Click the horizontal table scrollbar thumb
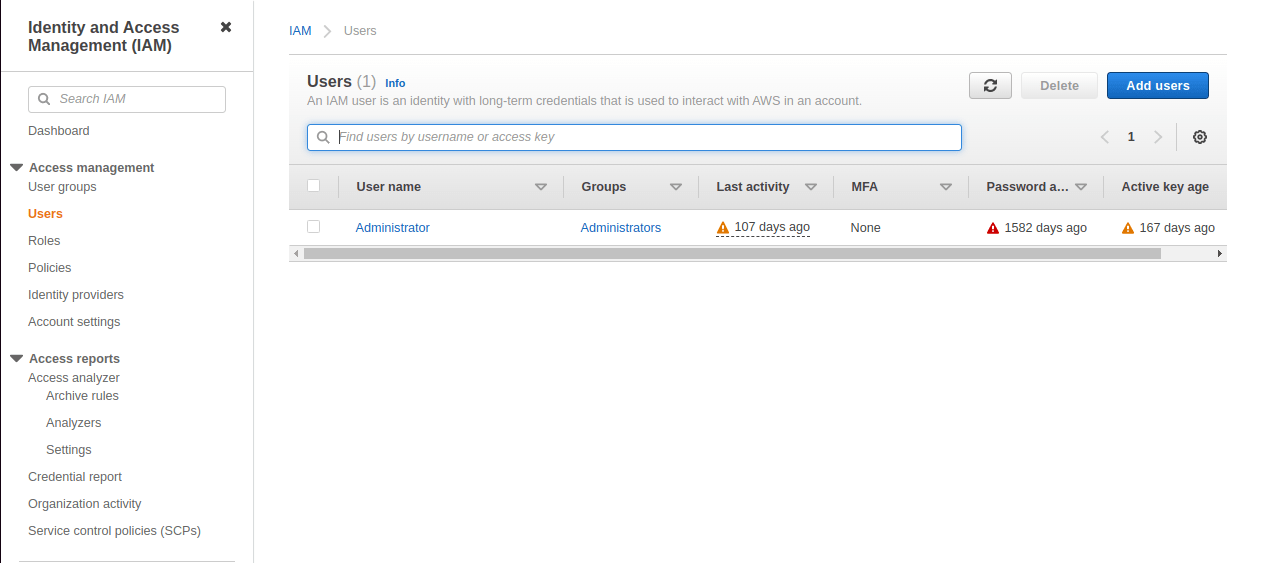Image resolution: width=1261 pixels, height=563 pixels. click(732, 254)
